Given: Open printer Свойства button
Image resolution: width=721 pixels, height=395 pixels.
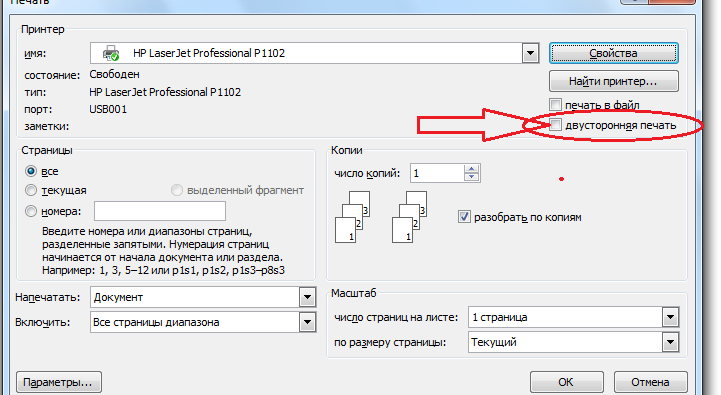Looking at the screenshot, I should [x=613, y=53].
